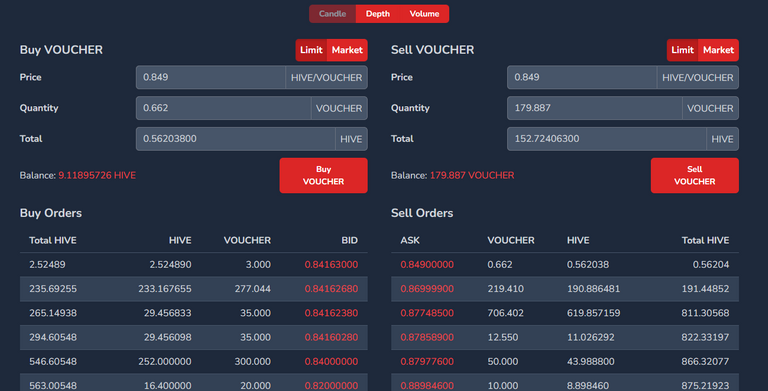Click the red Buy VOUCHER button
The height and width of the screenshot is (391, 768).
click(323, 175)
